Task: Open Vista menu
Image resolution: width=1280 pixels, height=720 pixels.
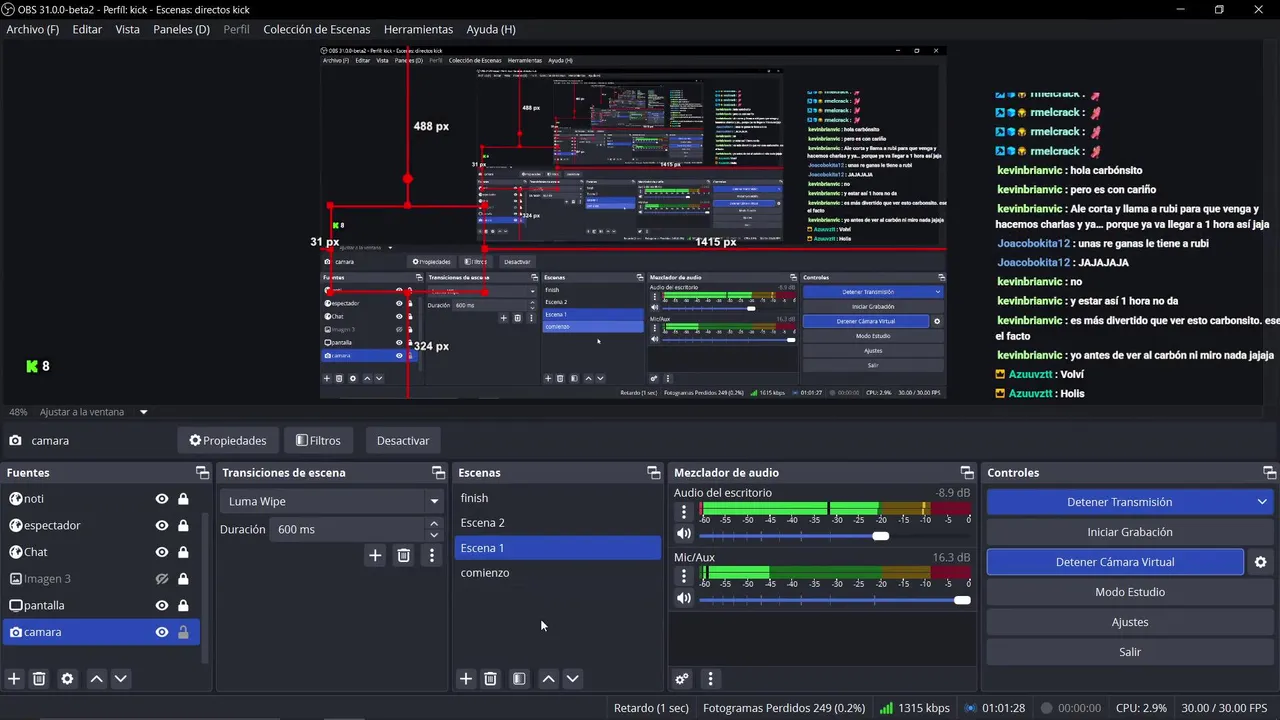Action: (x=128, y=29)
